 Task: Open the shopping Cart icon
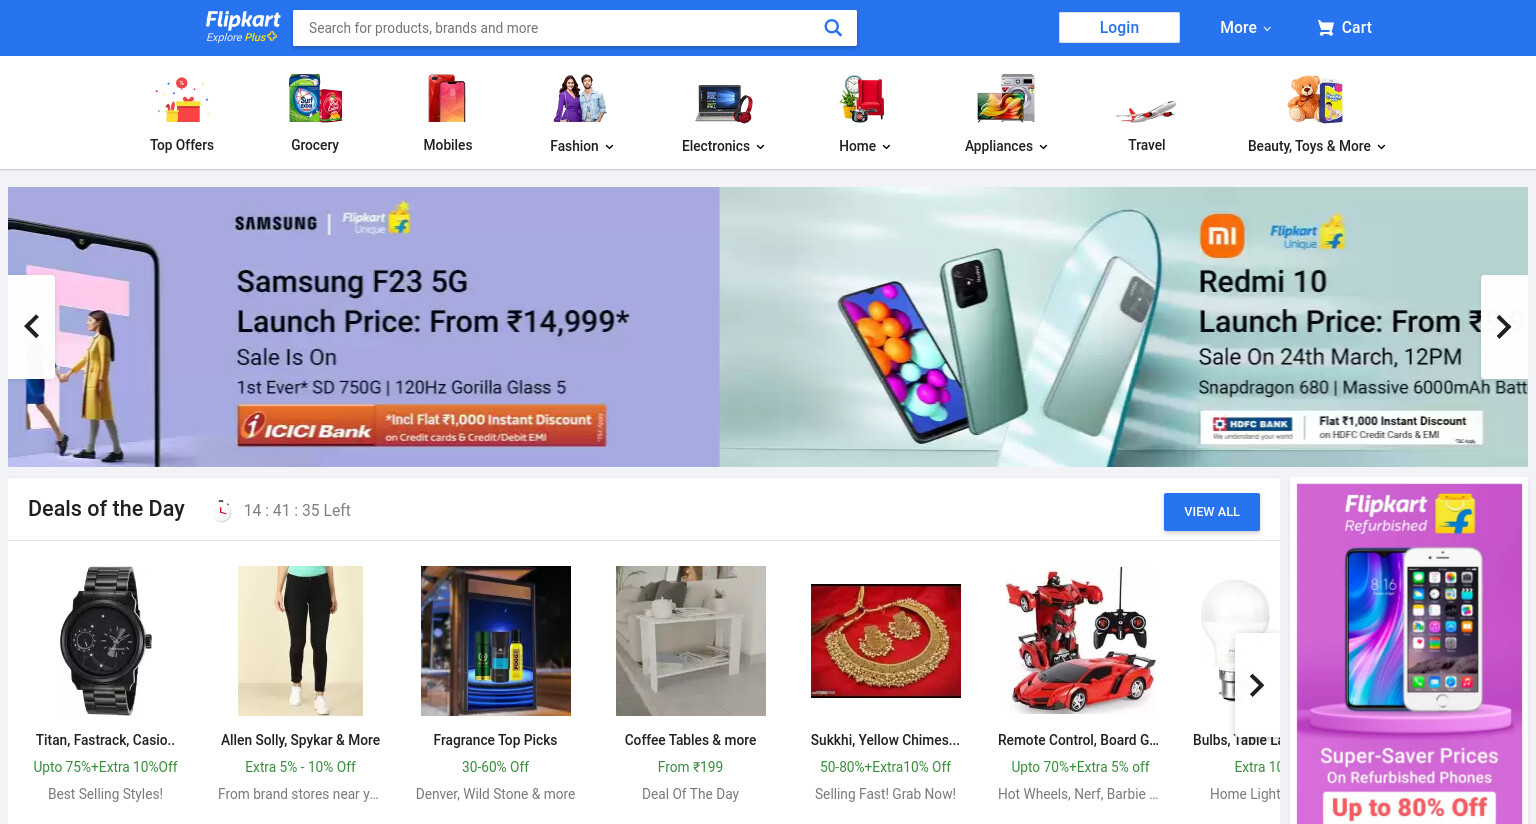pyautogui.click(x=1326, y=28)
